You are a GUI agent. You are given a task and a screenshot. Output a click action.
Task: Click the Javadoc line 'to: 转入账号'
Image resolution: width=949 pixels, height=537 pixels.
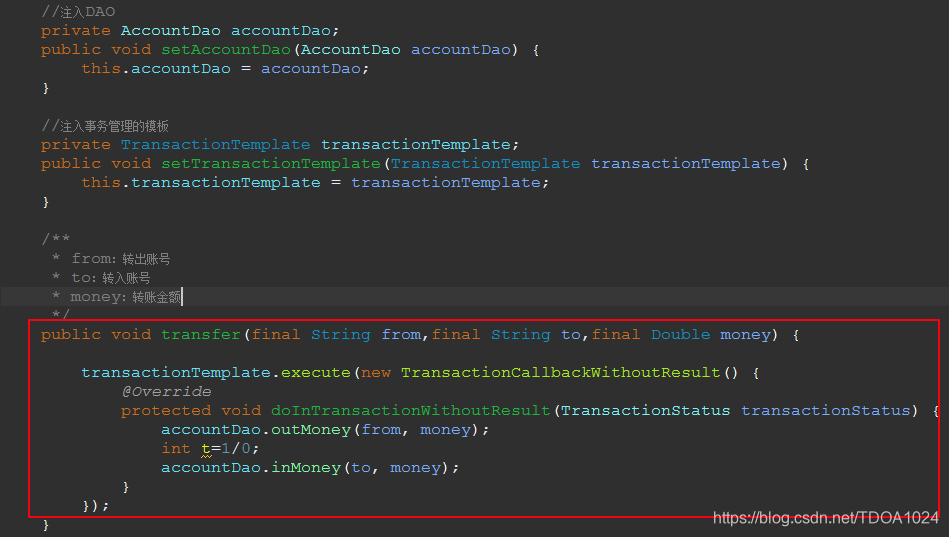tap(111, 278)
